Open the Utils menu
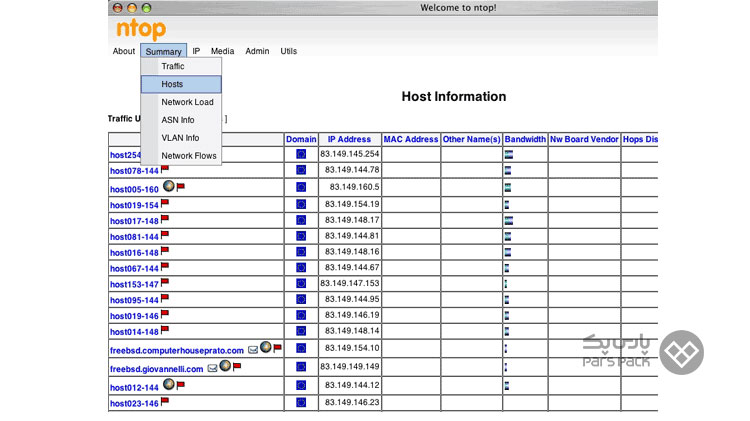This screenshot has width=750, height=421. click(x=288, y=51)
